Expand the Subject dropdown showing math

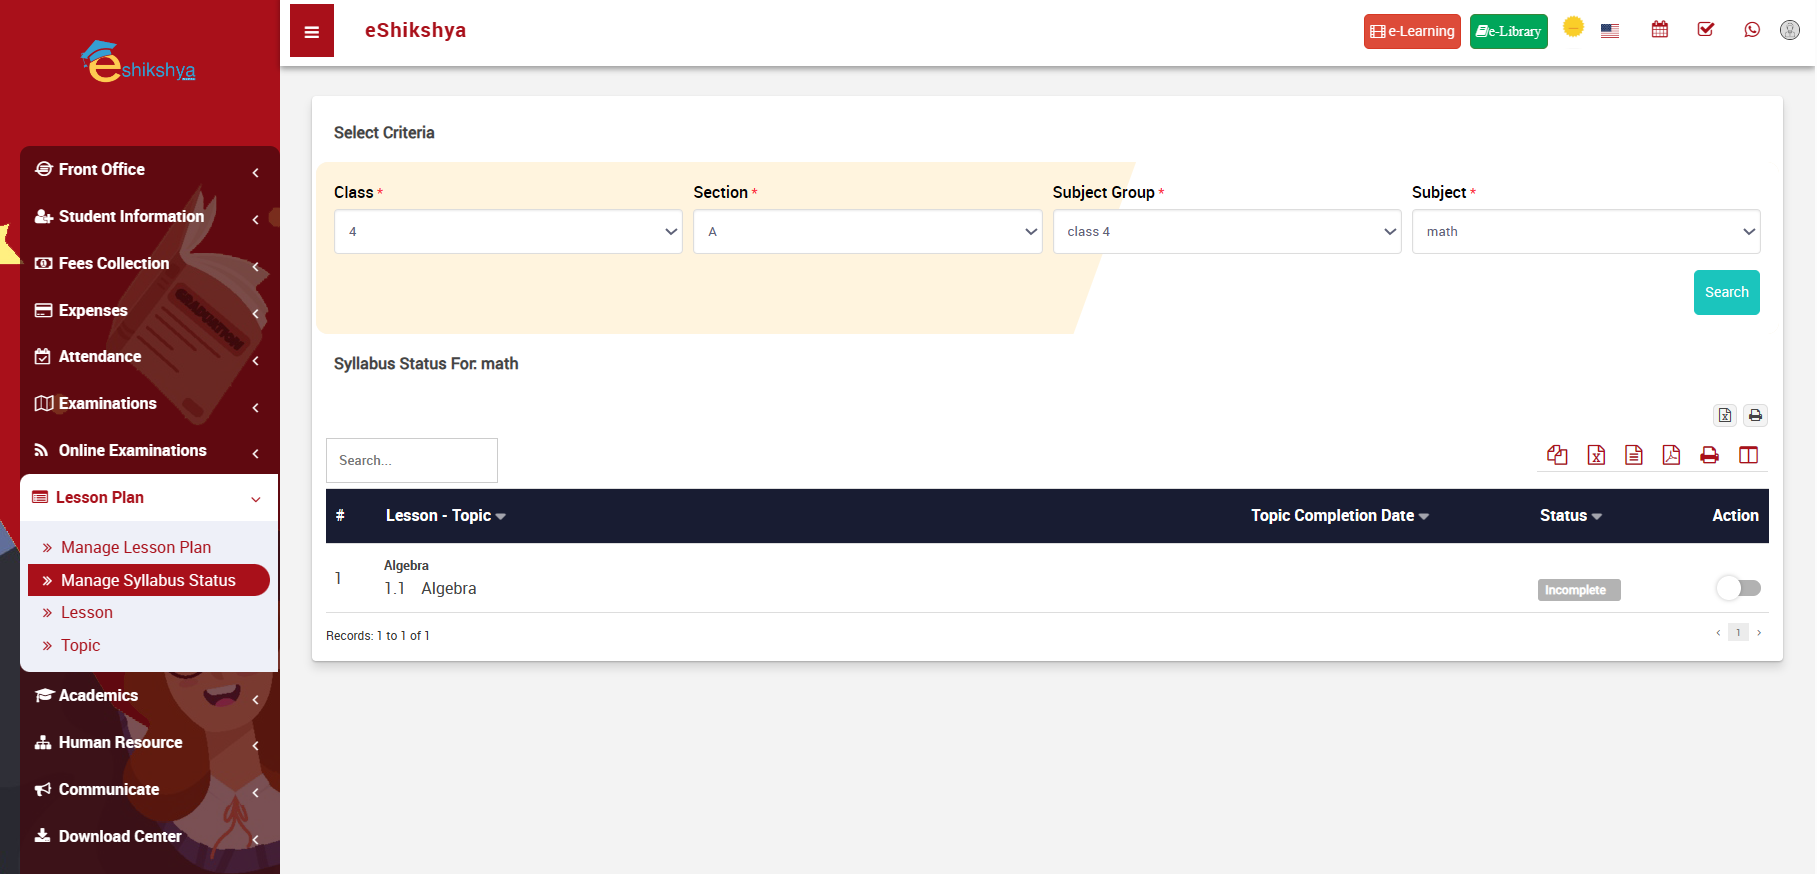[1585, 231]
